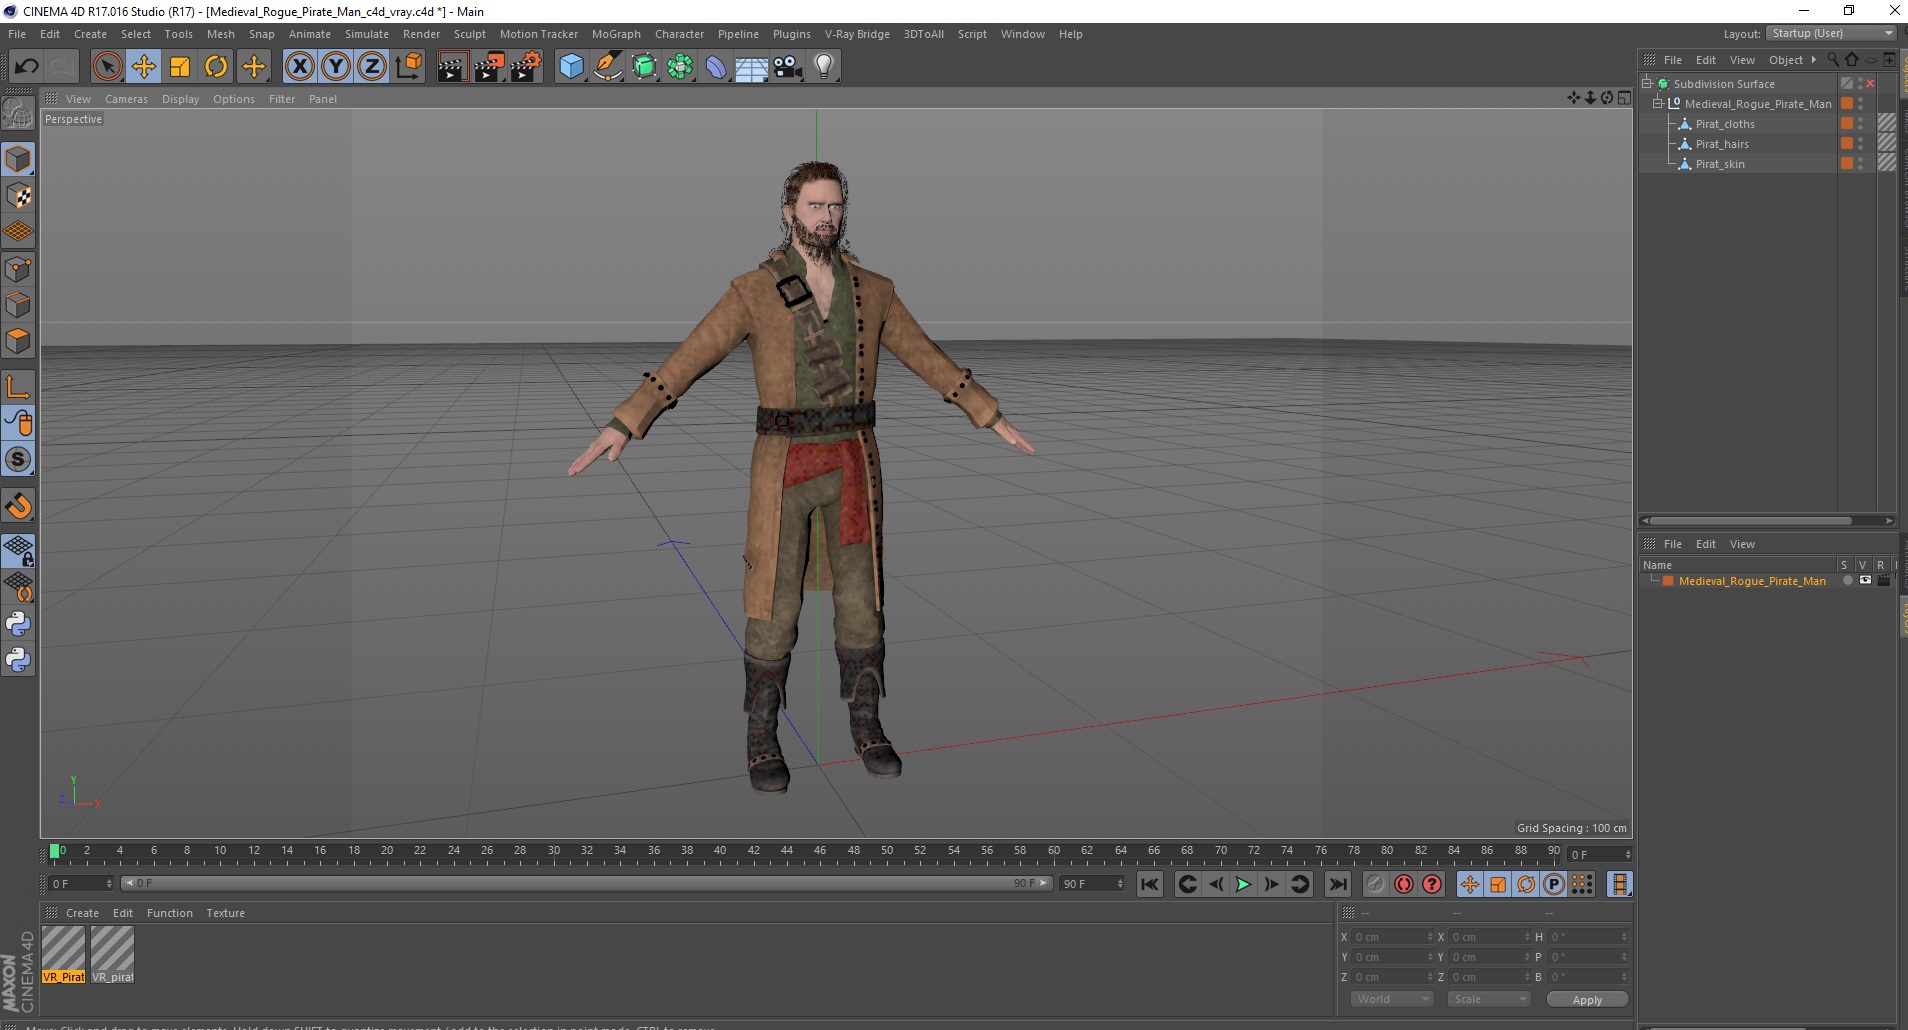Open viewport Display menu
The height and width of the screenshot is (1030, 1908).
[180, 99]
